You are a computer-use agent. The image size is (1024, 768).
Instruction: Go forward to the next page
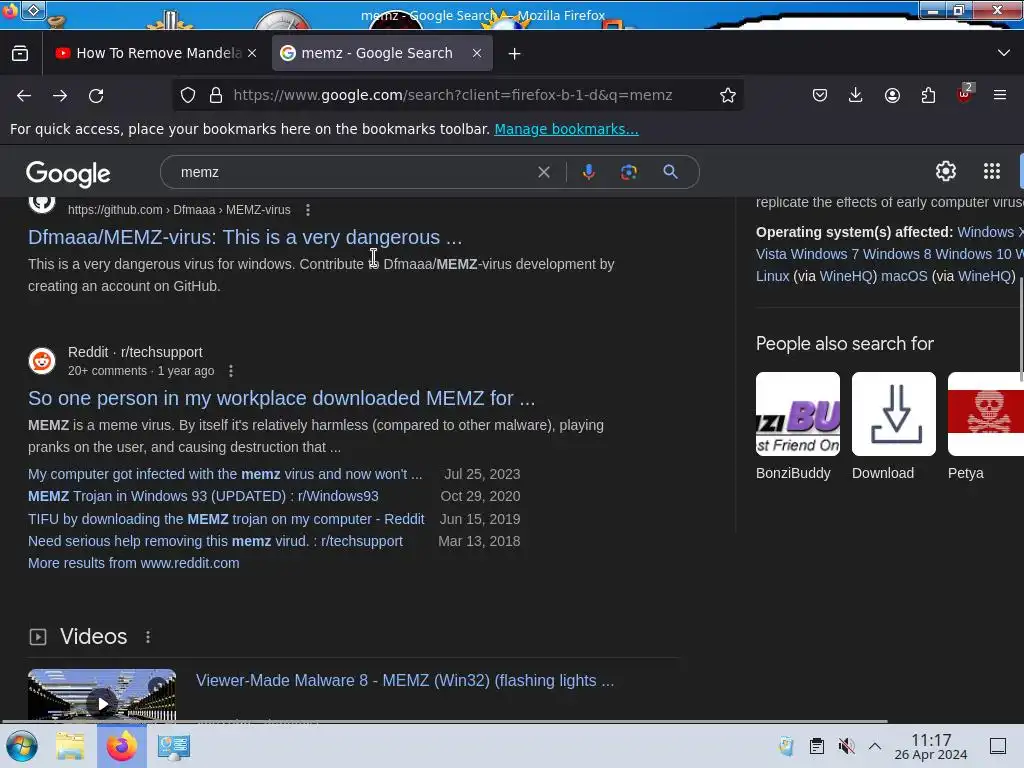(x=60, y=95)
